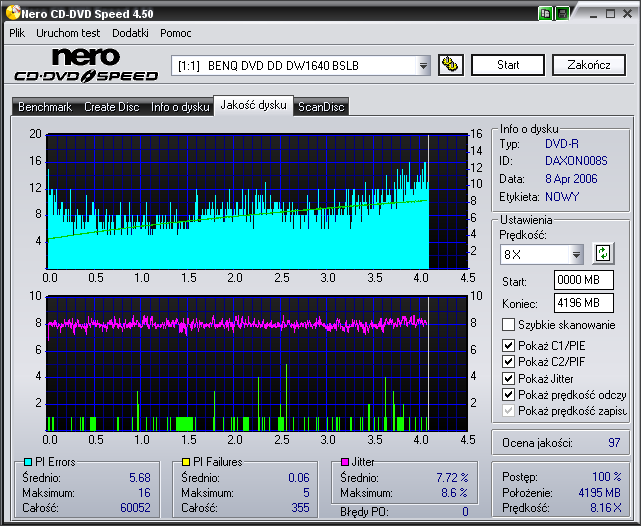Click the drive options icon beside drive selector

(x=451, y=65)
